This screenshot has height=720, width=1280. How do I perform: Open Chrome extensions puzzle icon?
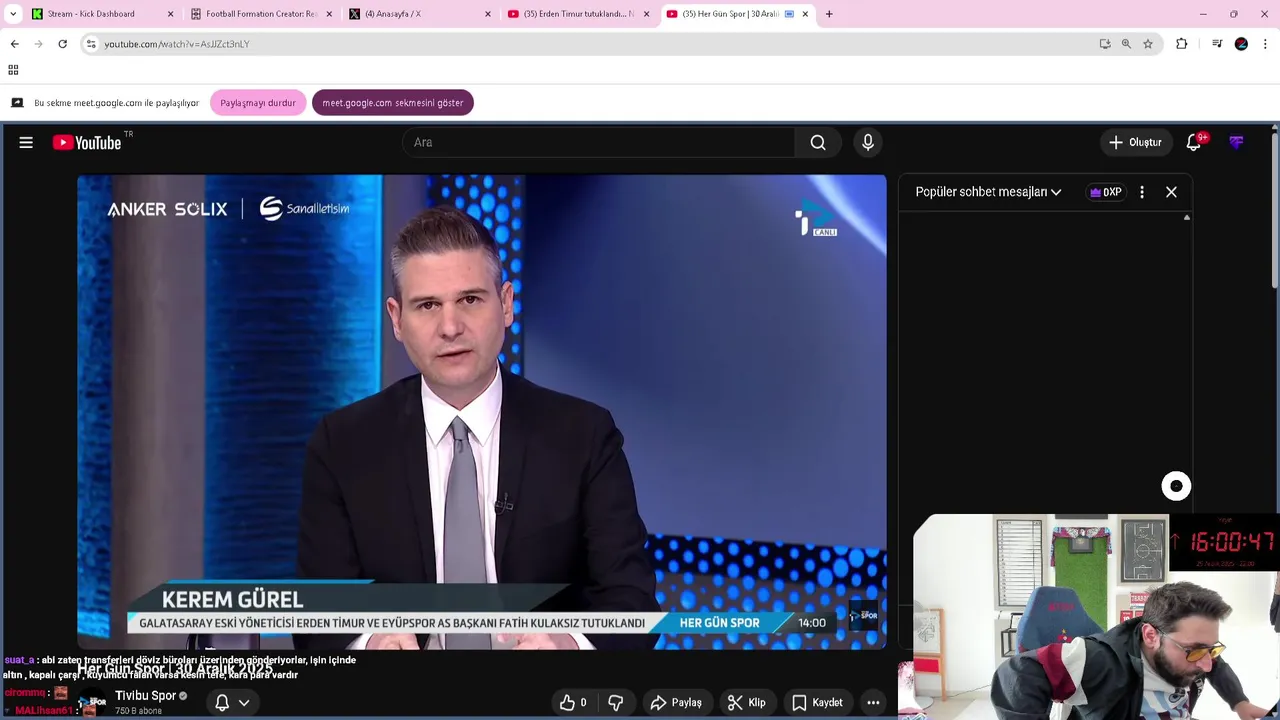point(1181,44)
